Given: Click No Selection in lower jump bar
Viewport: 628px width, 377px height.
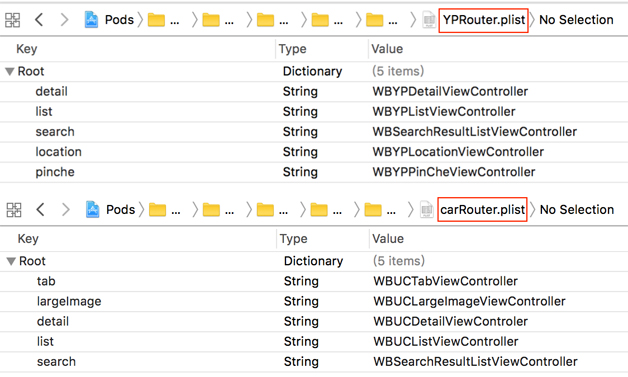Looking at the screenshot, I should (577, 210).
